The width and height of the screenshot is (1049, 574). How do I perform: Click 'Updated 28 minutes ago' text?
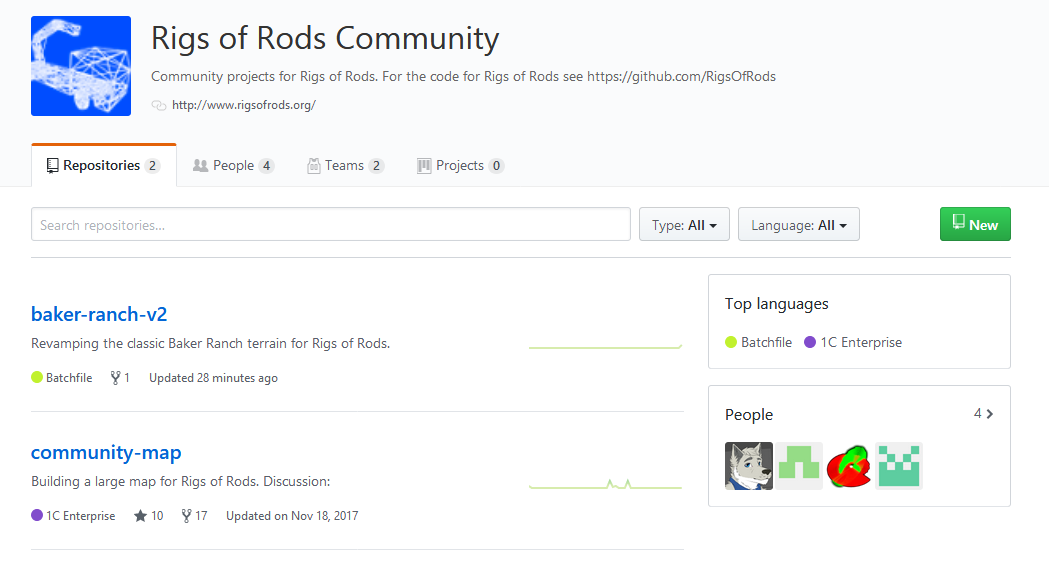point(213,378)
